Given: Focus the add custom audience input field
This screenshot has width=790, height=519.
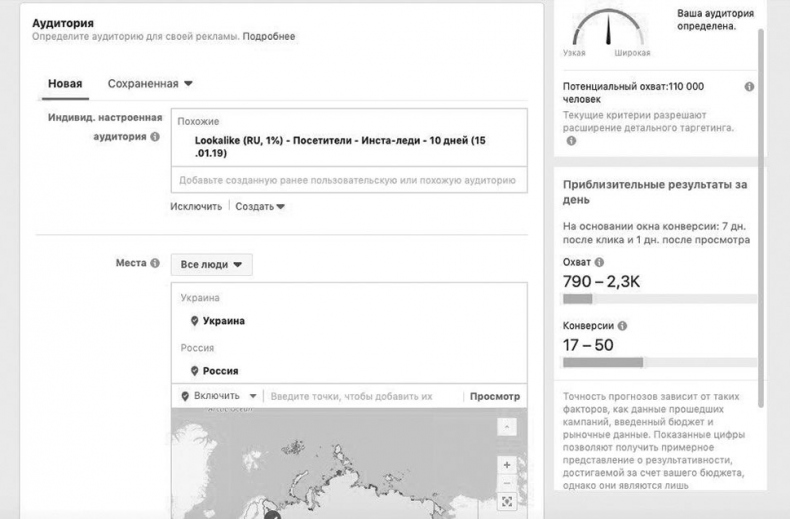Looking at the screenshot, I should (x=347, y=181).
